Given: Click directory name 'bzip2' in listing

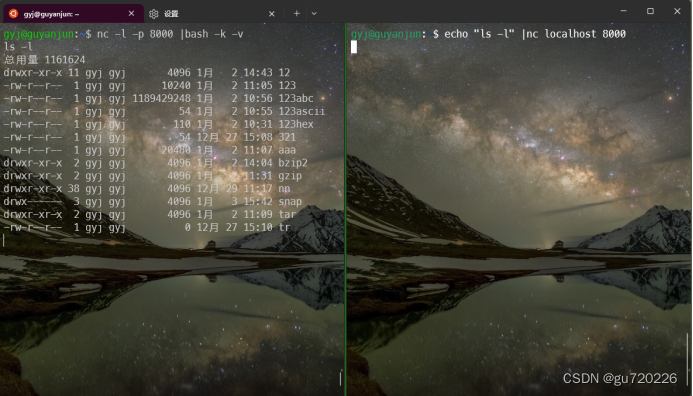Looking at the screenshot, I should [293, 163].
